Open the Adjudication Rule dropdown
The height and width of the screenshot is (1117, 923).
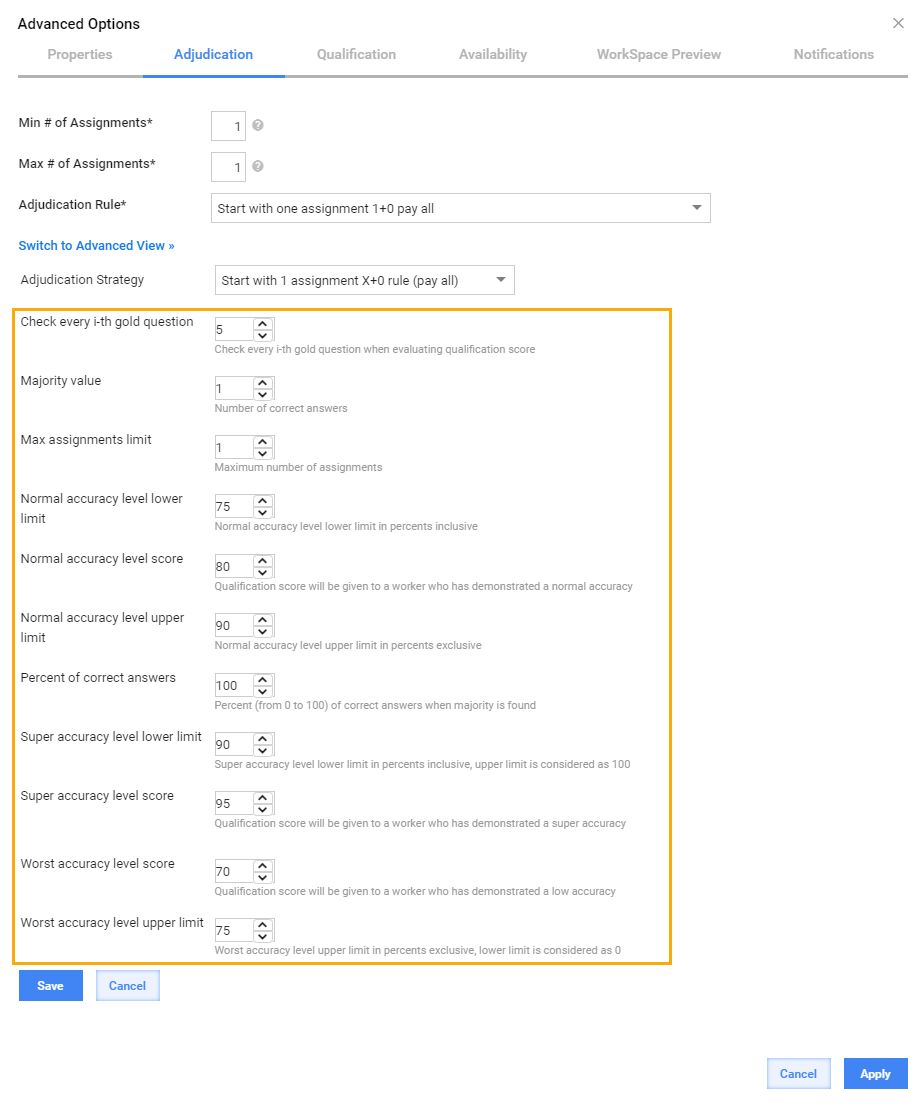[x=461, y=208]
